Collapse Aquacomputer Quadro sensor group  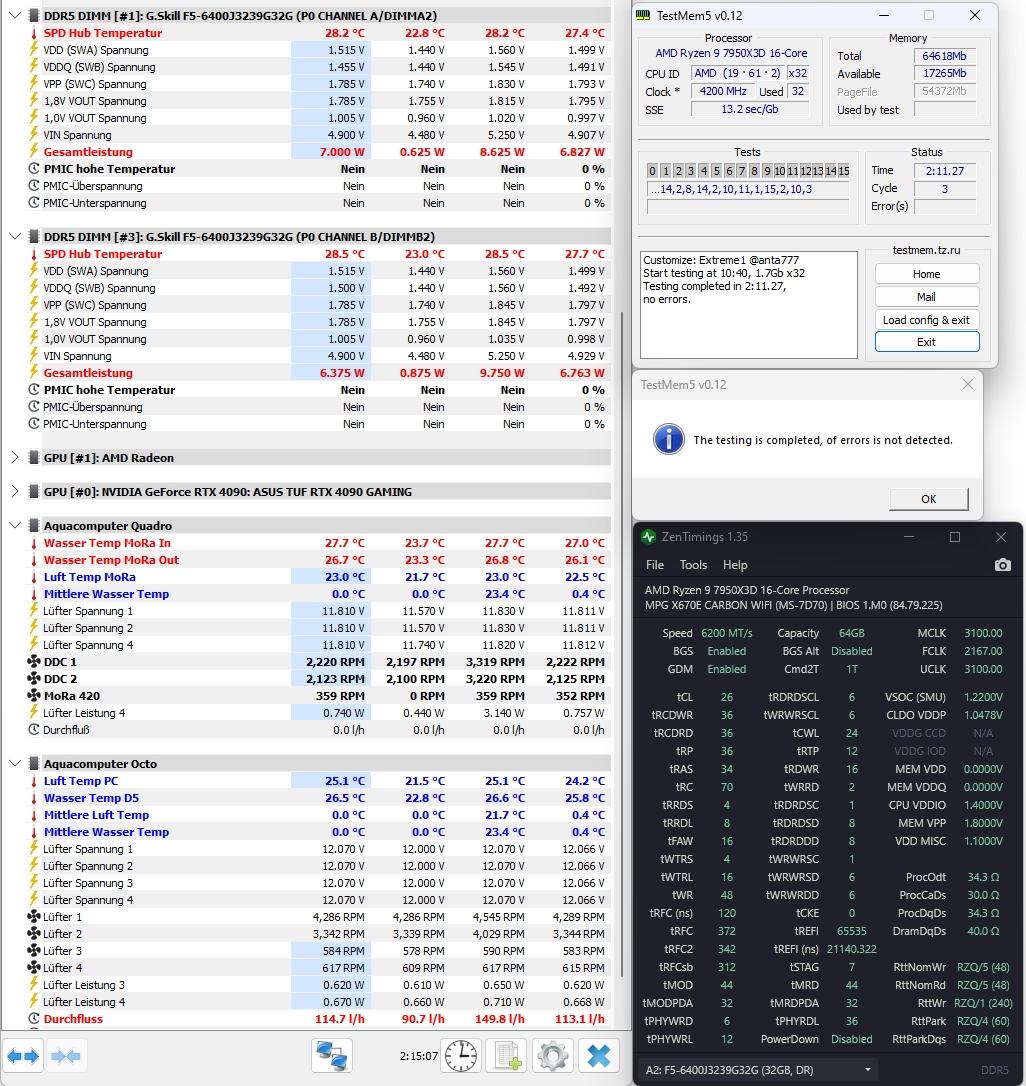point(15,525)
